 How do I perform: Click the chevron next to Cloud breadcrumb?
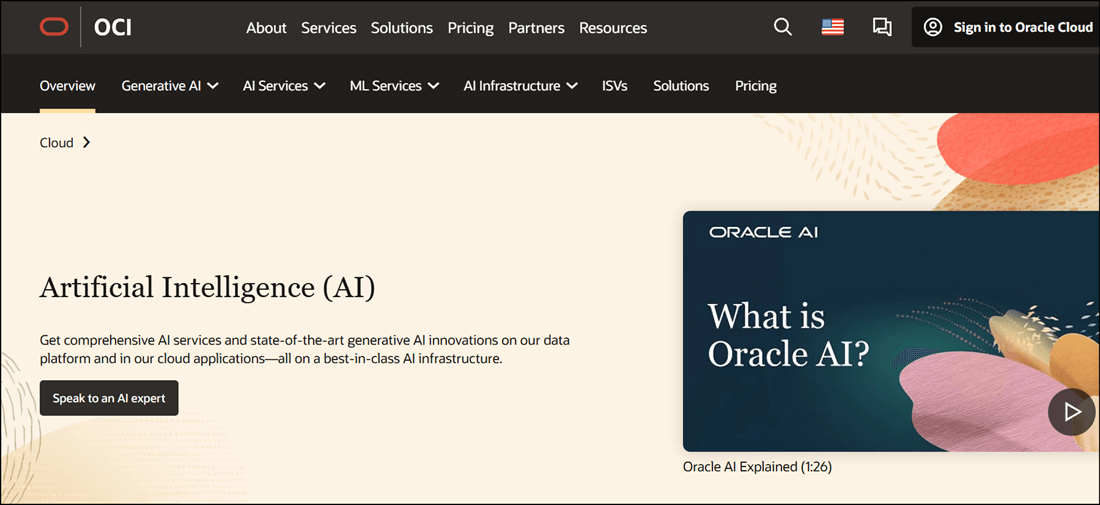click(x=86, y=142)
